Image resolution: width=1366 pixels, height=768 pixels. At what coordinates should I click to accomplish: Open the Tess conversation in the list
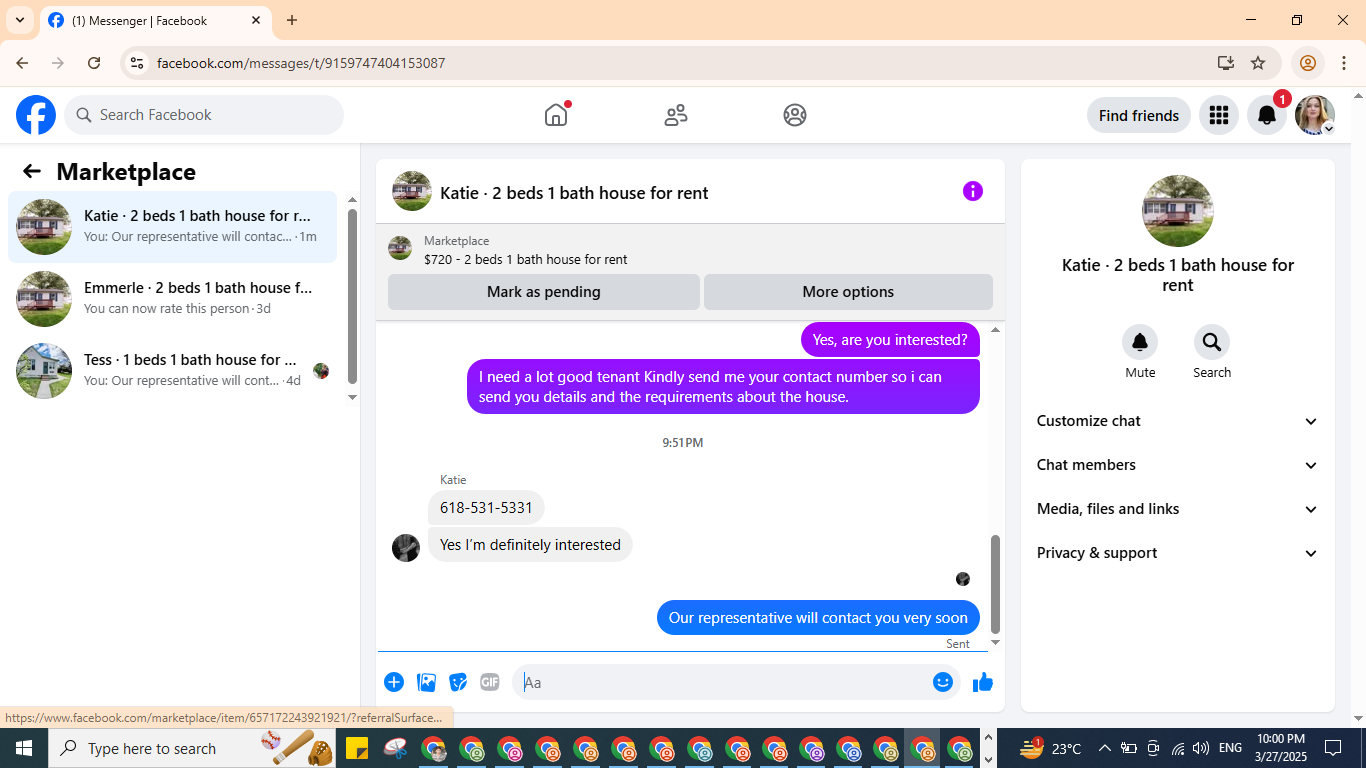pos(172,371)
